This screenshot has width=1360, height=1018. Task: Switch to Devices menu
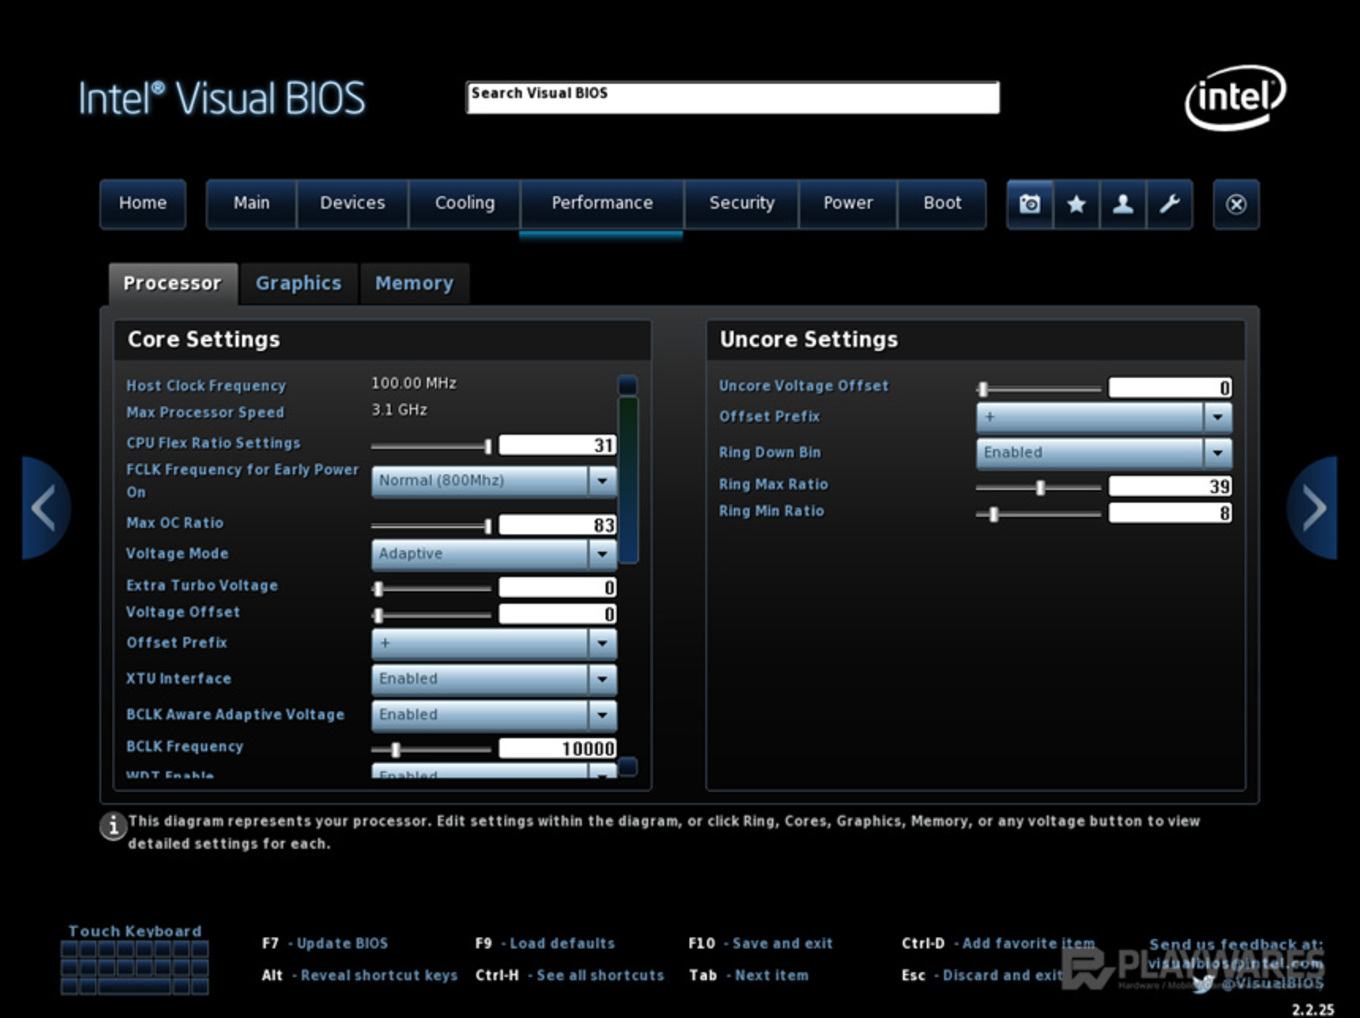point(352,203)
